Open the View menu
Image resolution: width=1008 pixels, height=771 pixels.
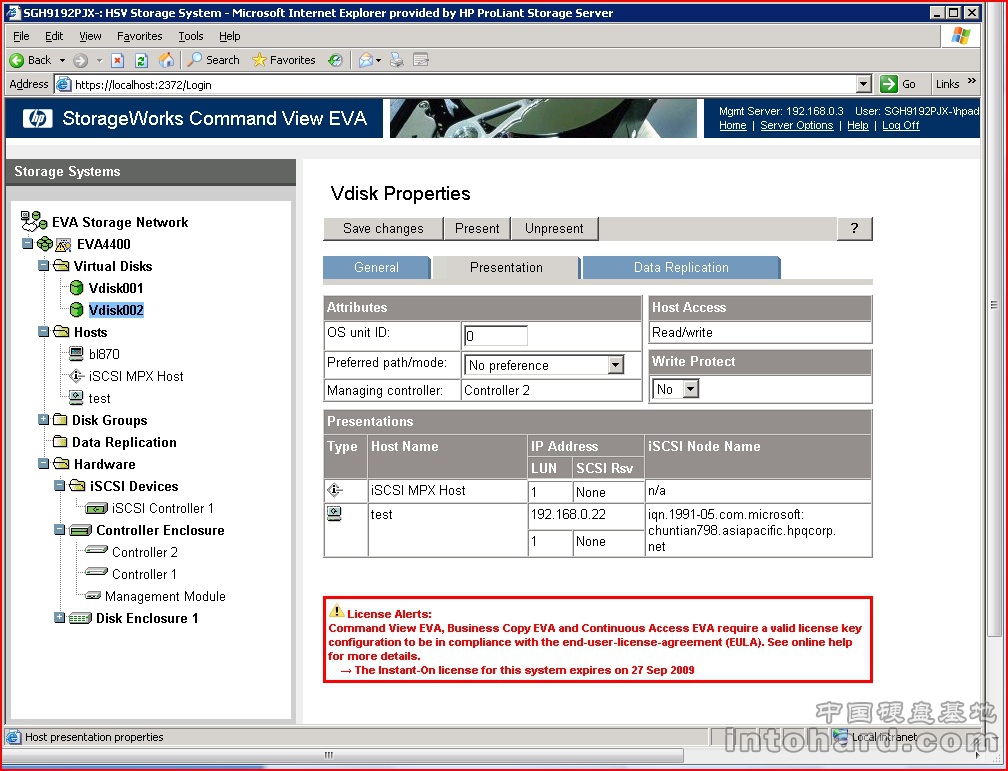[x=90, y=36]
